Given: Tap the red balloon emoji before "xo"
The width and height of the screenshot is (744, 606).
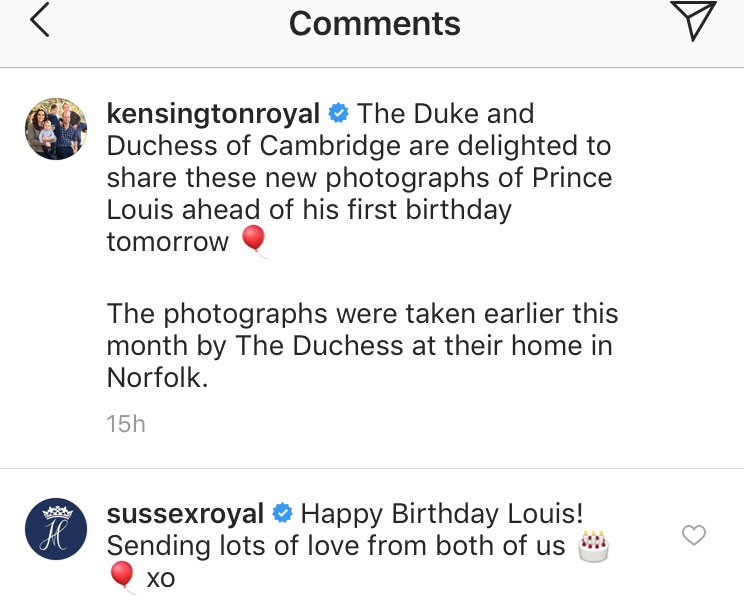Looking at the screenshot, I should coord(121,578).
